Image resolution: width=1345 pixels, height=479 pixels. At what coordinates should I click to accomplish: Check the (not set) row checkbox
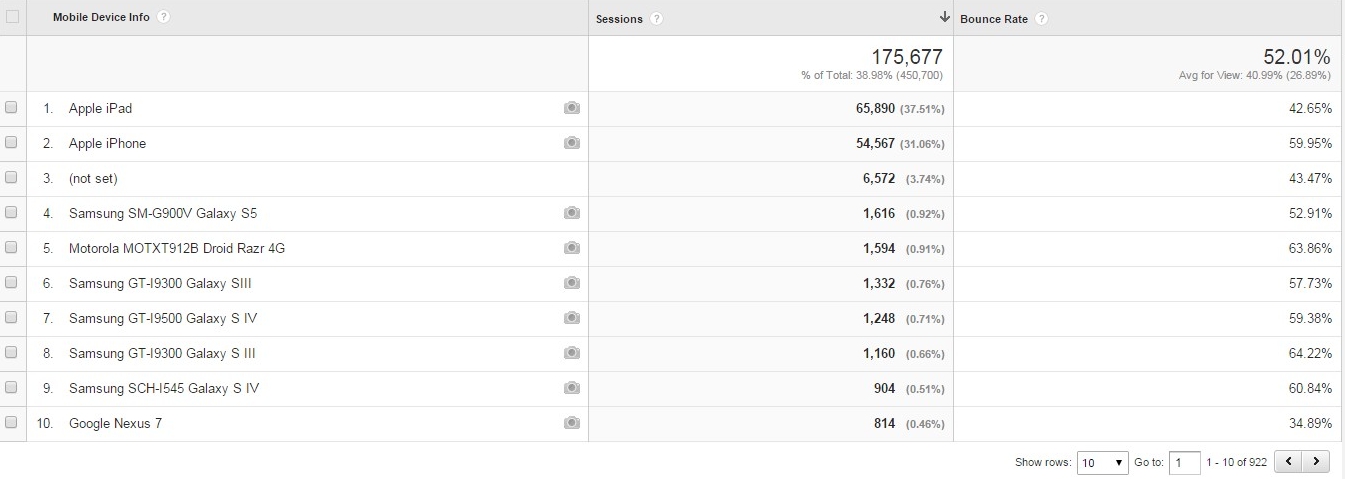tap(12, 178)
